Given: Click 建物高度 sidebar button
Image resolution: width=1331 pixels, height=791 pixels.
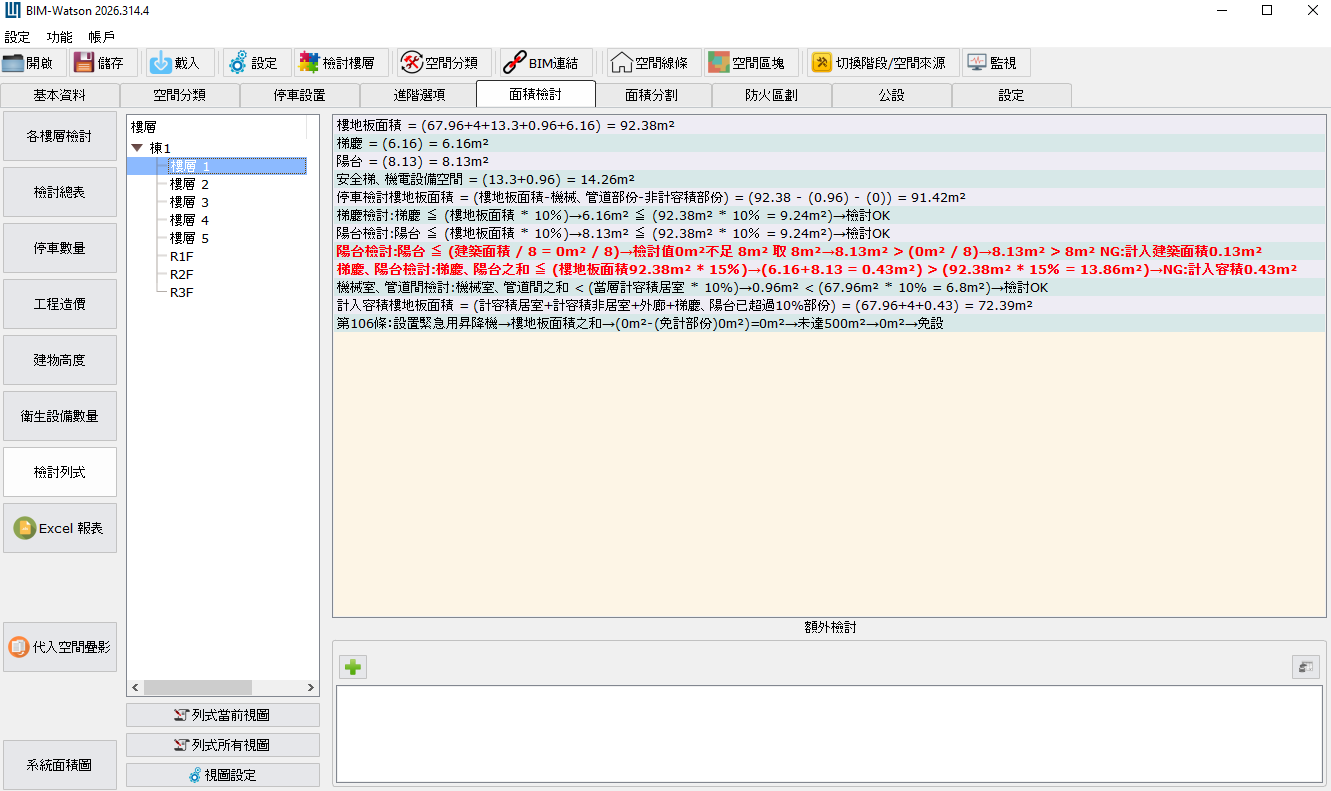Looking at the screenshot, I should point(60,360).
